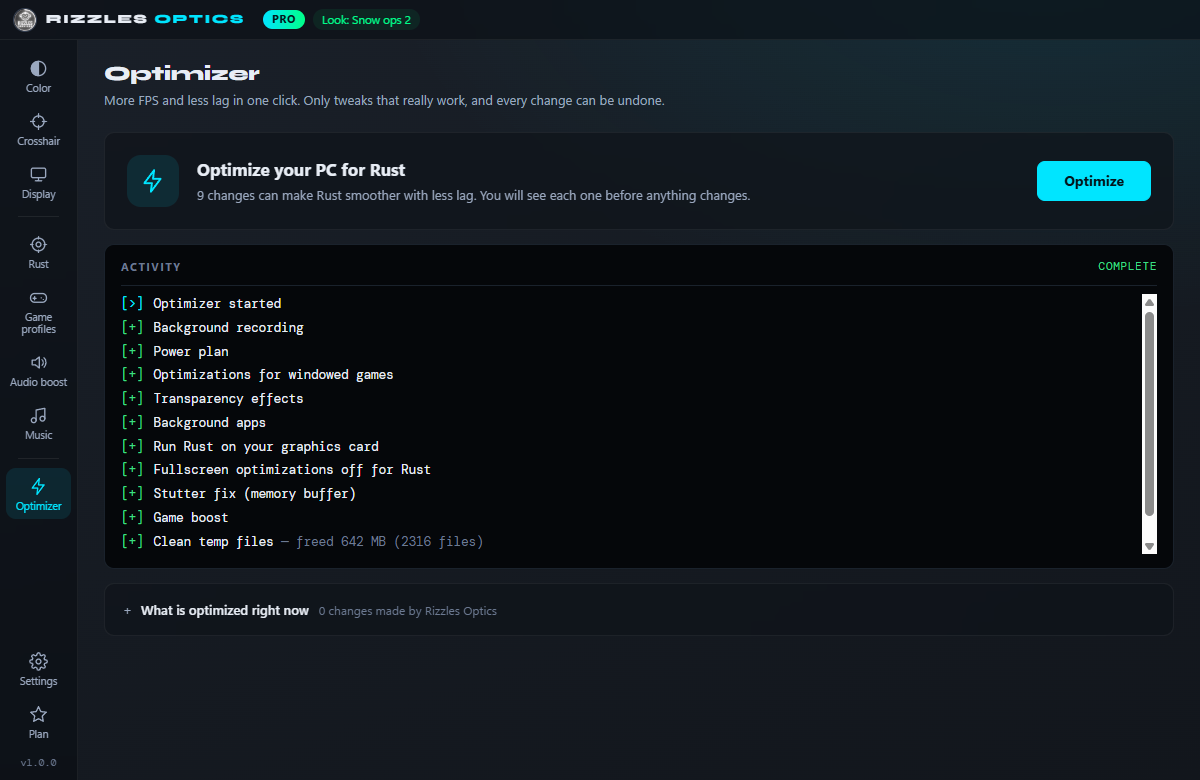Click the Optimizer page heading
Image resolution: width=1200 pixels, height=780 pixels.
[182, 73]
